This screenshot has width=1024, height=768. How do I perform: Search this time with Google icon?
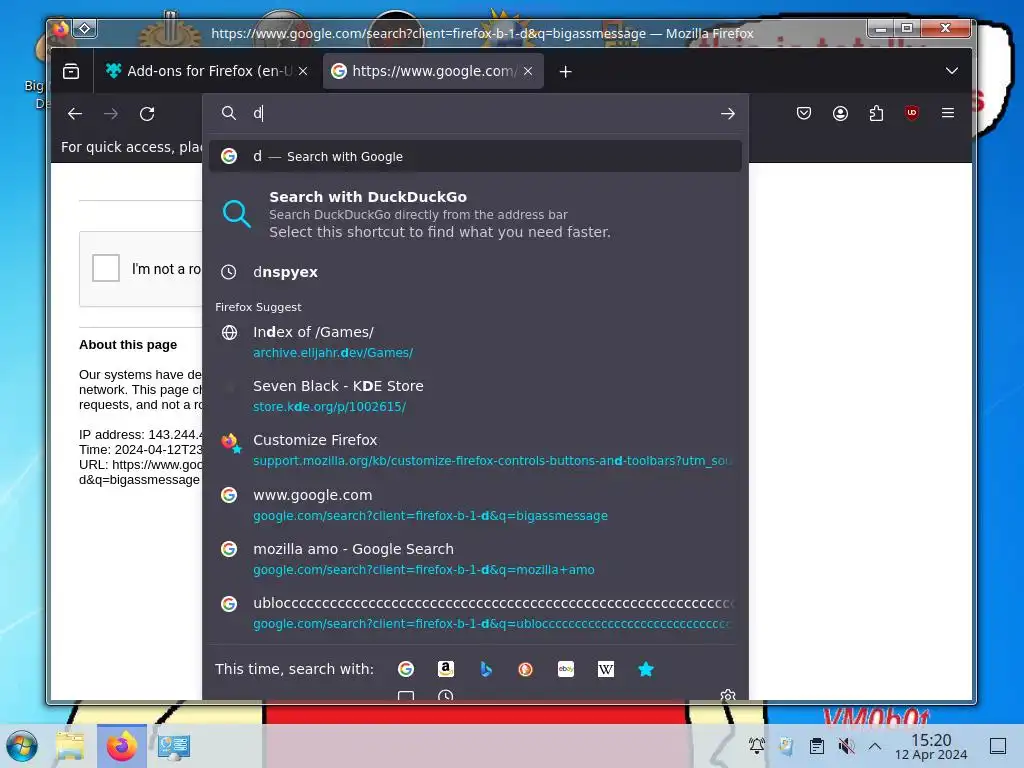pos(406,669)
